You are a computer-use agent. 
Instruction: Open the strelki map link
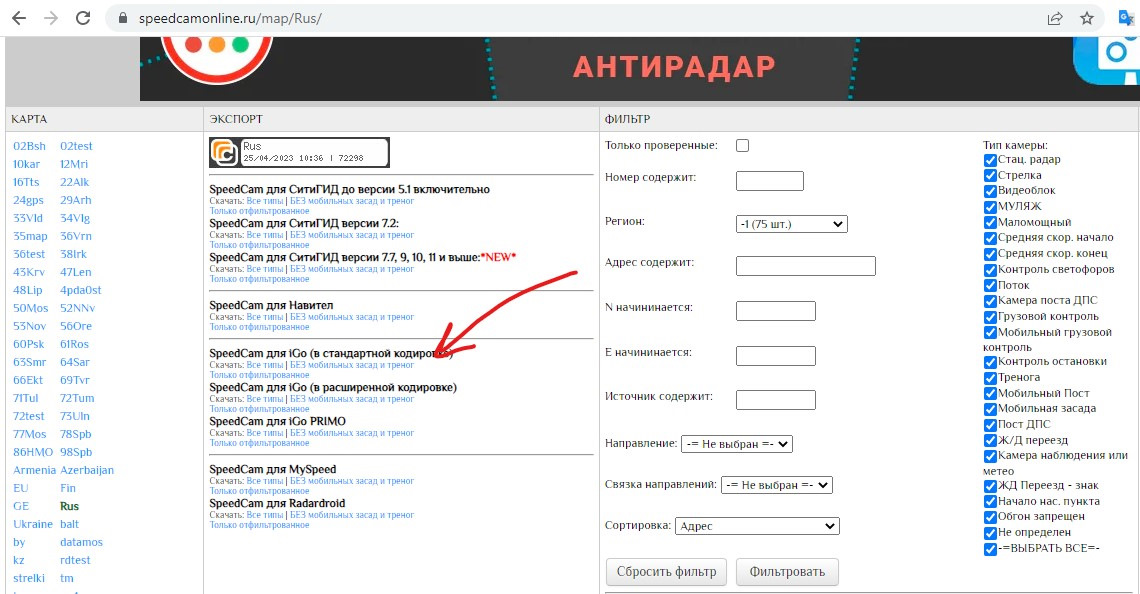(28, 578)
